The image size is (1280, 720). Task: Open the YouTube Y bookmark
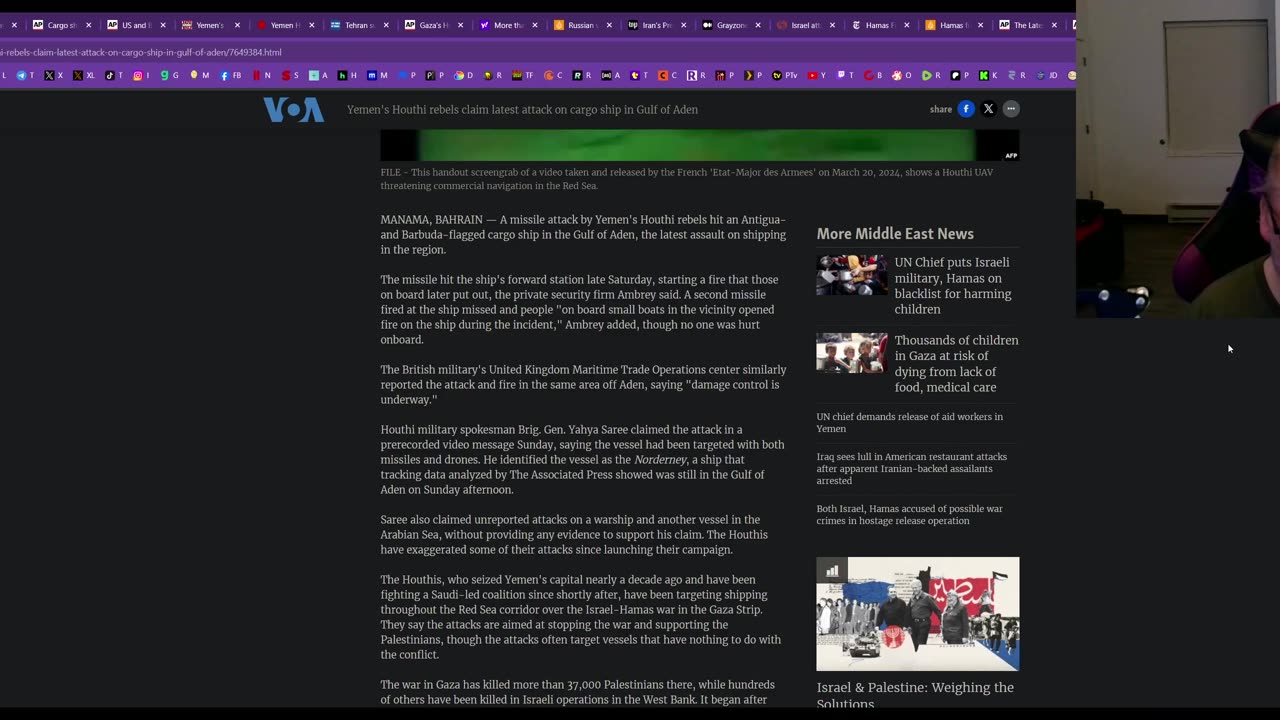[x=817, y=75]
